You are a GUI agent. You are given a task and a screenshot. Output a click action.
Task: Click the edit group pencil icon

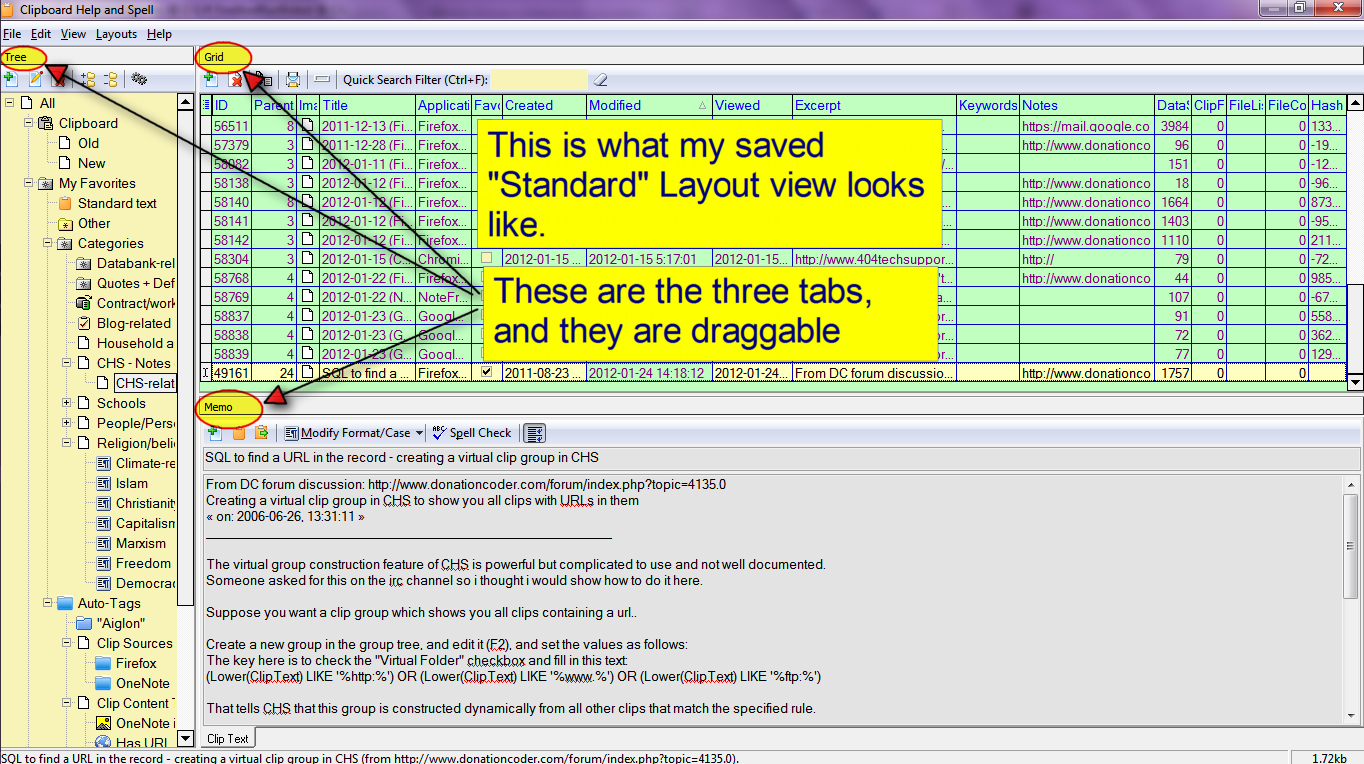point(35,79)
